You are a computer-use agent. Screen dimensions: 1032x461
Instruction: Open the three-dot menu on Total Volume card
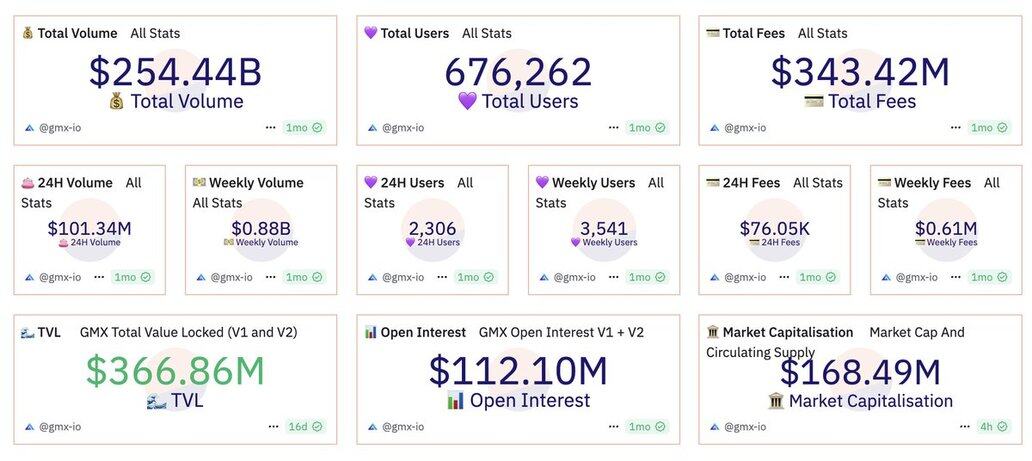click(x=271, y=128)
